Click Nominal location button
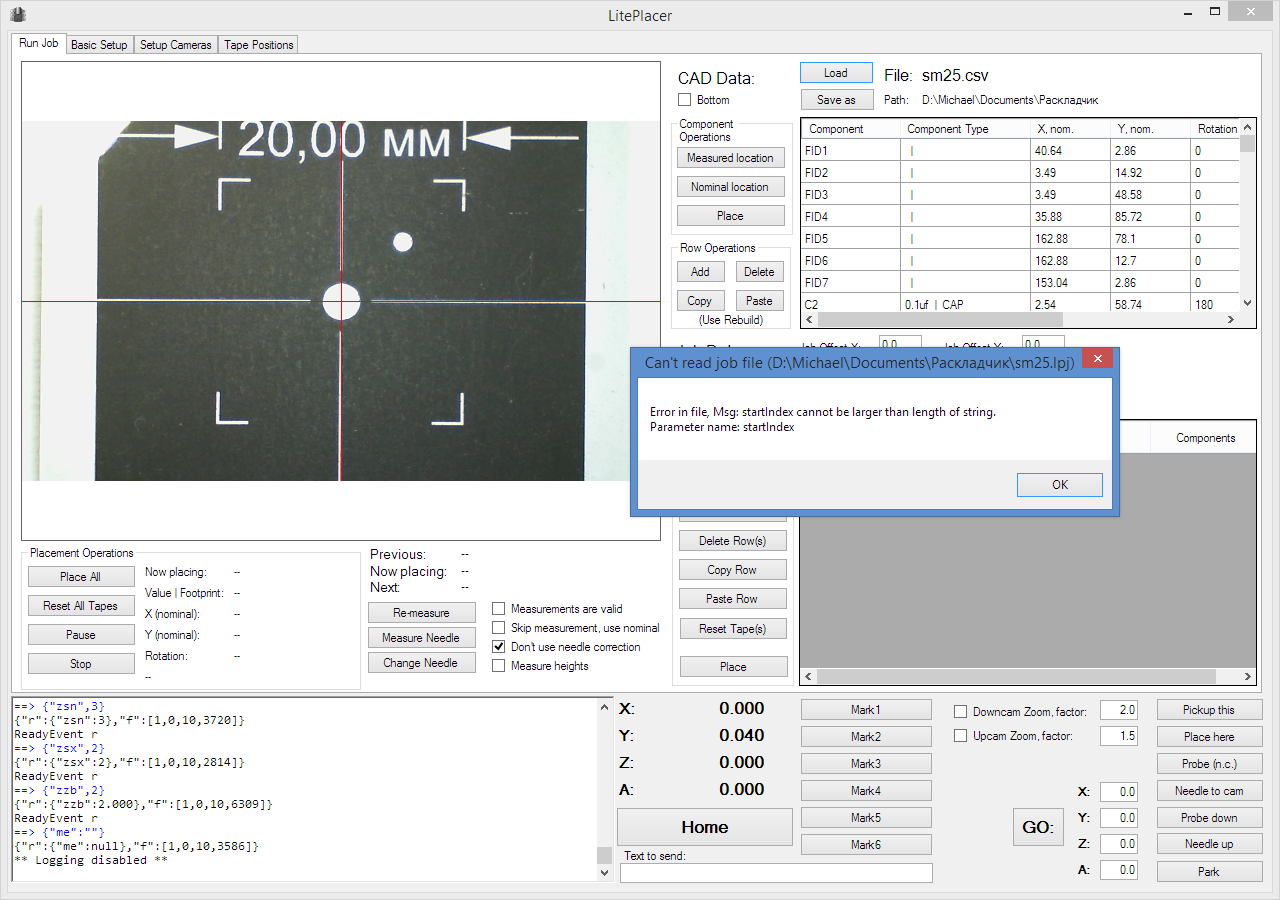 click(730, 187)
